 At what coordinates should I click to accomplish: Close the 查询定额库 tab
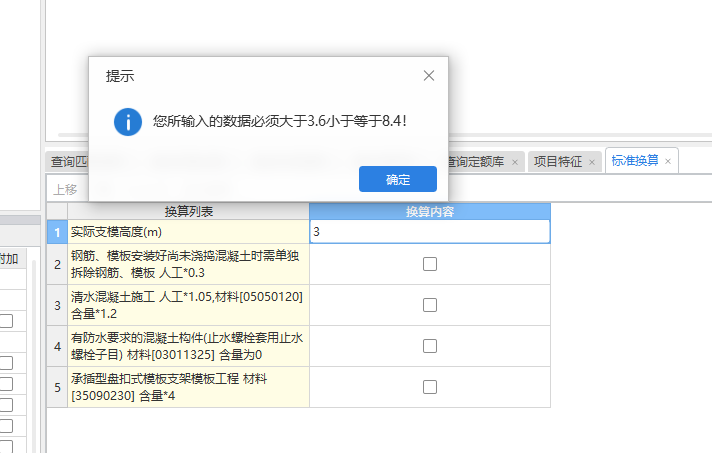[x=514, y=162]
